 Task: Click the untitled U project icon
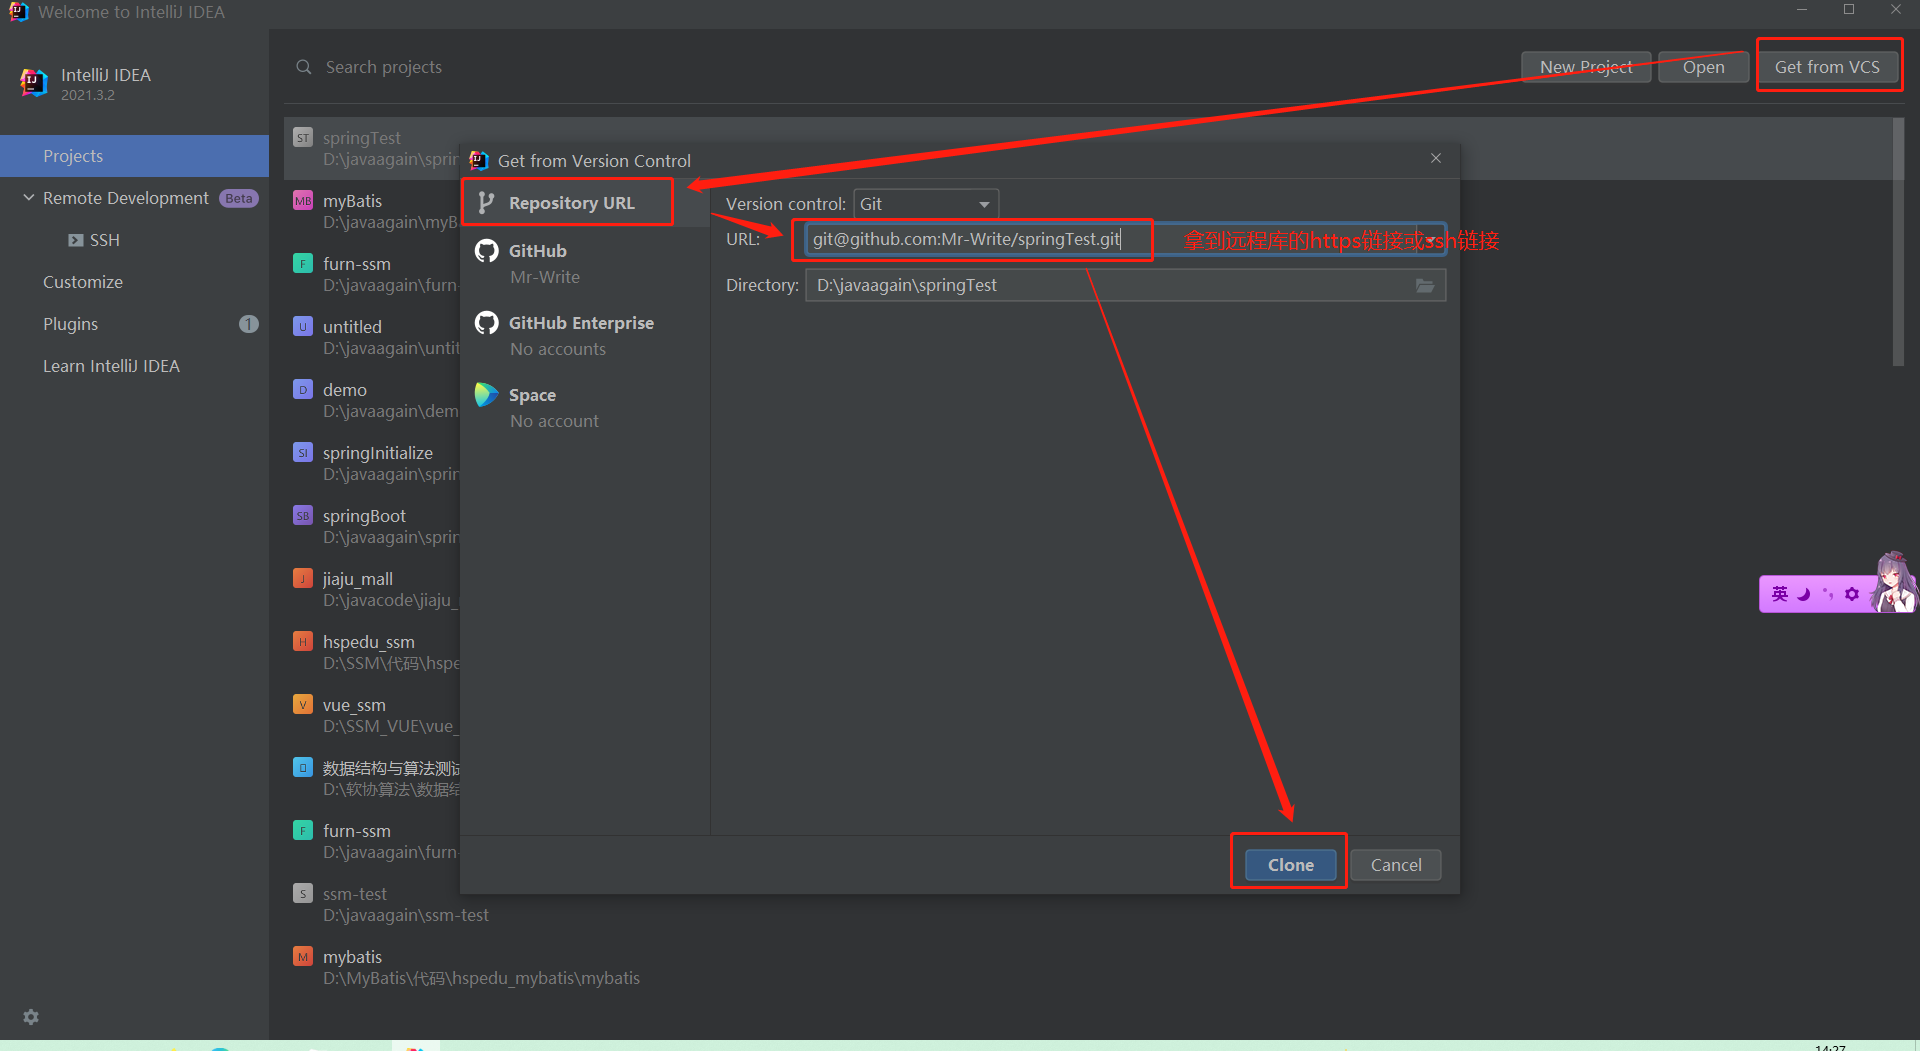coord(303,326)
